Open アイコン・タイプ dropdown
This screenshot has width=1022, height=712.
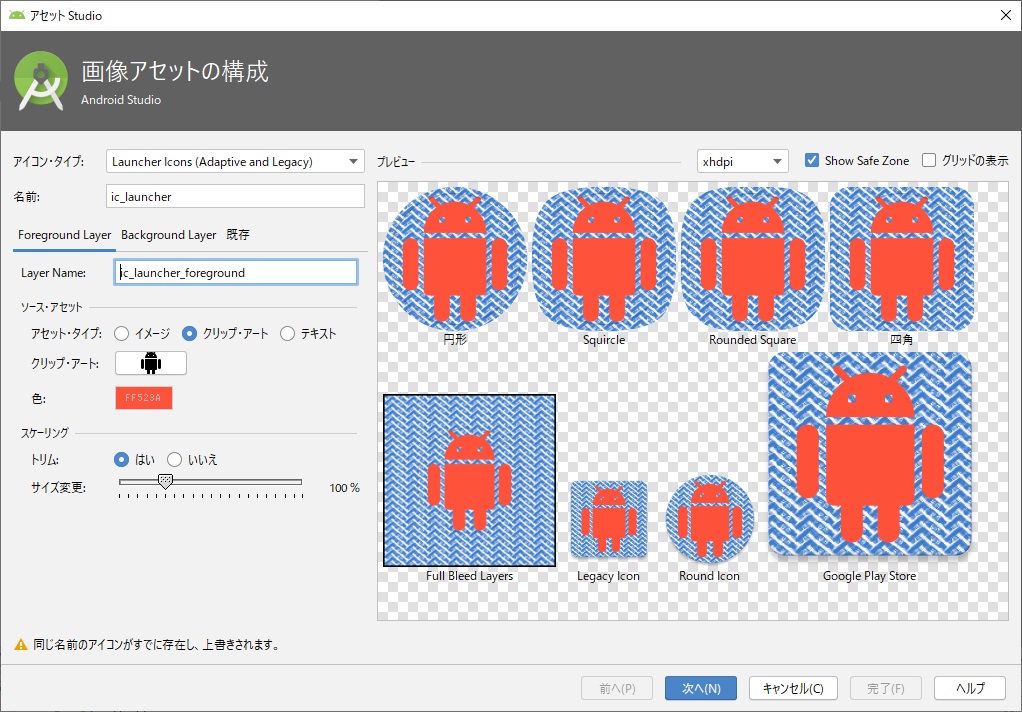tap(235, 162)
